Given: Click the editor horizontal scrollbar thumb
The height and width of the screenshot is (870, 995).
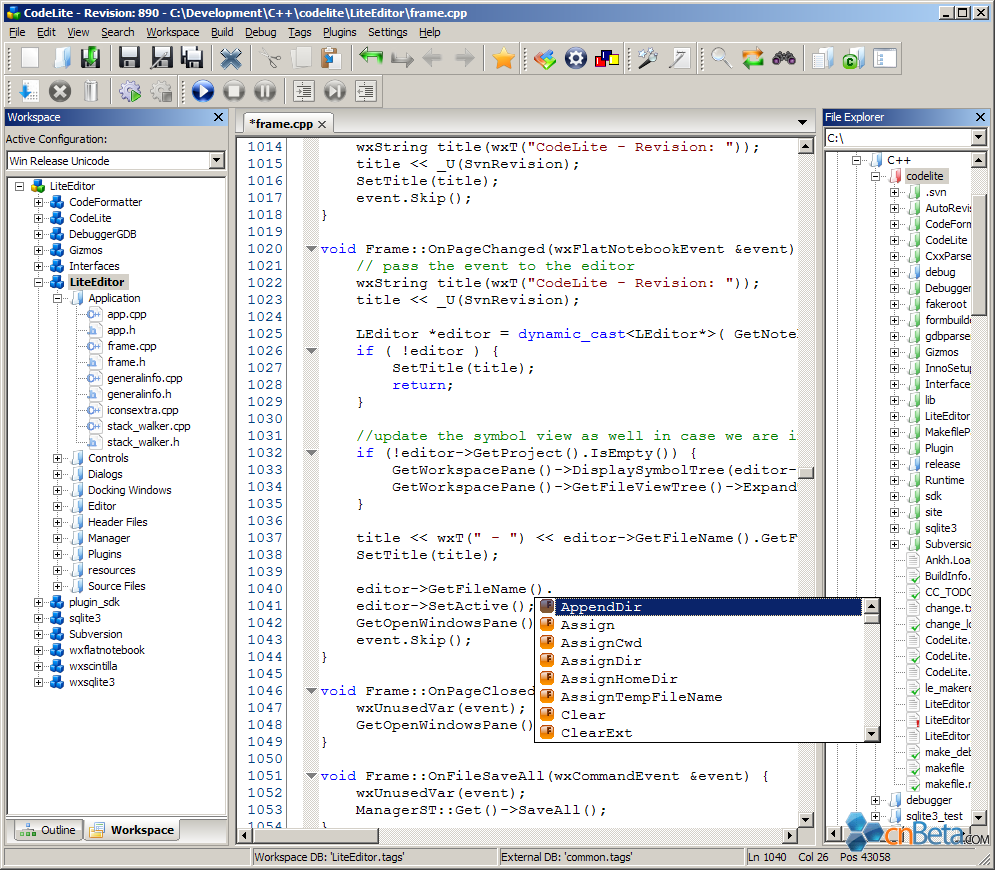Looking at the screenshot, I should point(315,835).
